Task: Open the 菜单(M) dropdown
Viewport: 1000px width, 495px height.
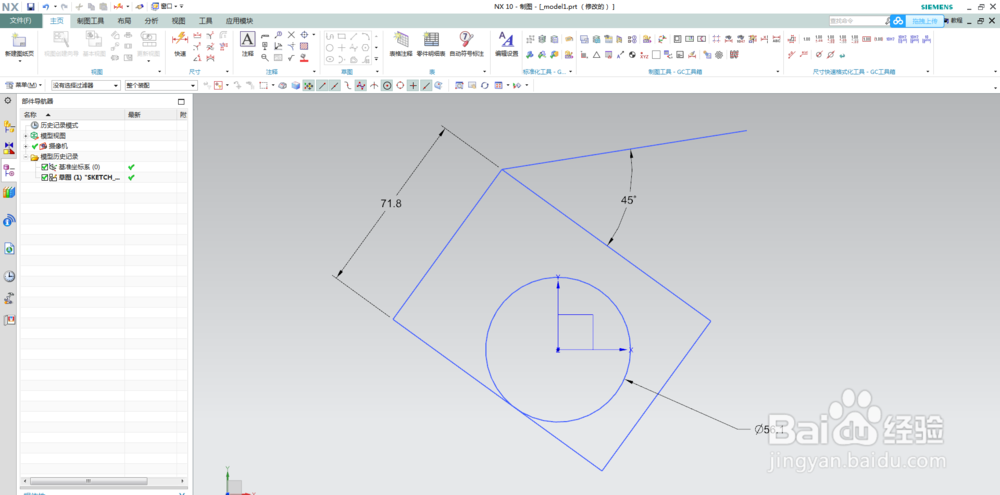Action: pos(24,85)
